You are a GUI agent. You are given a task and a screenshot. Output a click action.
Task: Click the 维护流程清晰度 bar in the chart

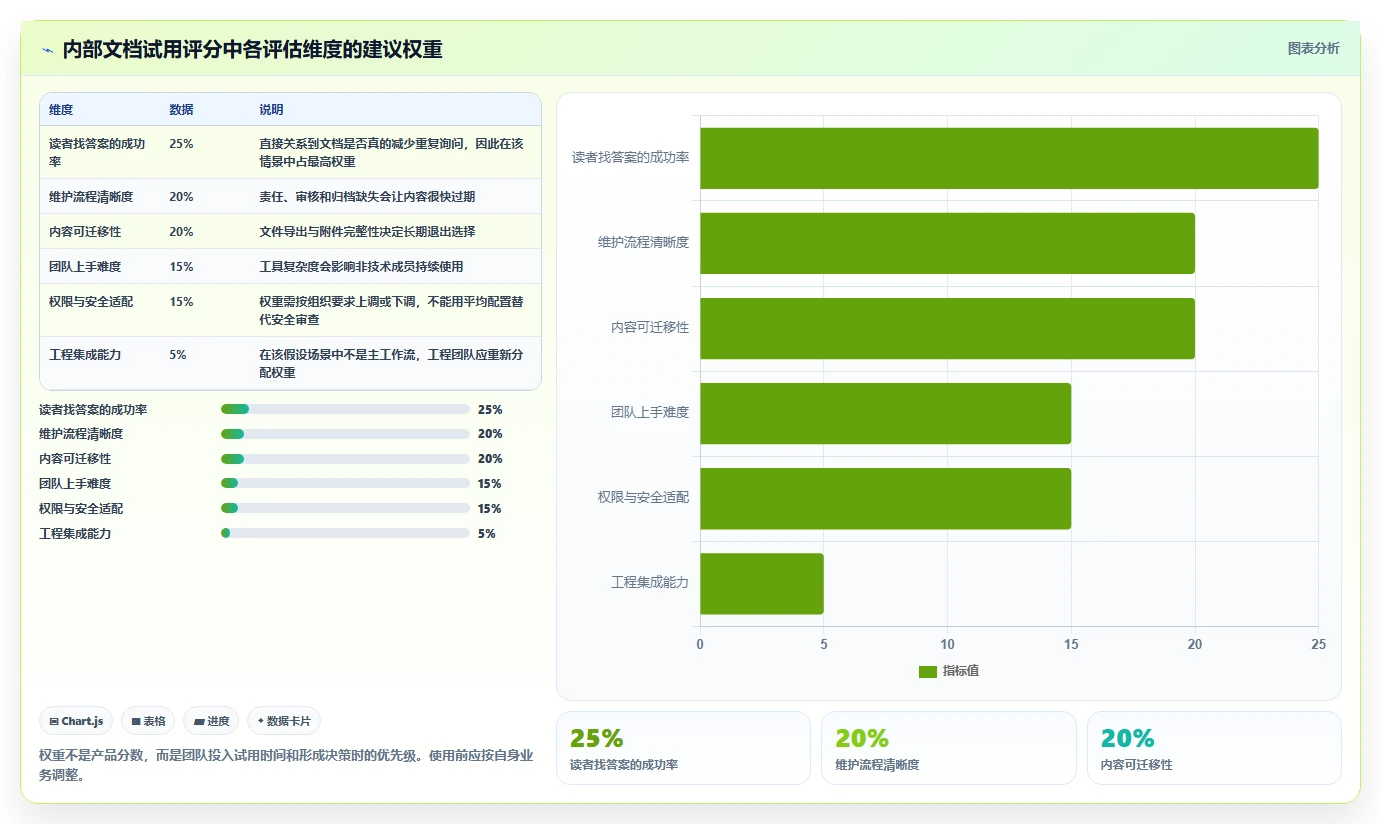click(947, 243)
